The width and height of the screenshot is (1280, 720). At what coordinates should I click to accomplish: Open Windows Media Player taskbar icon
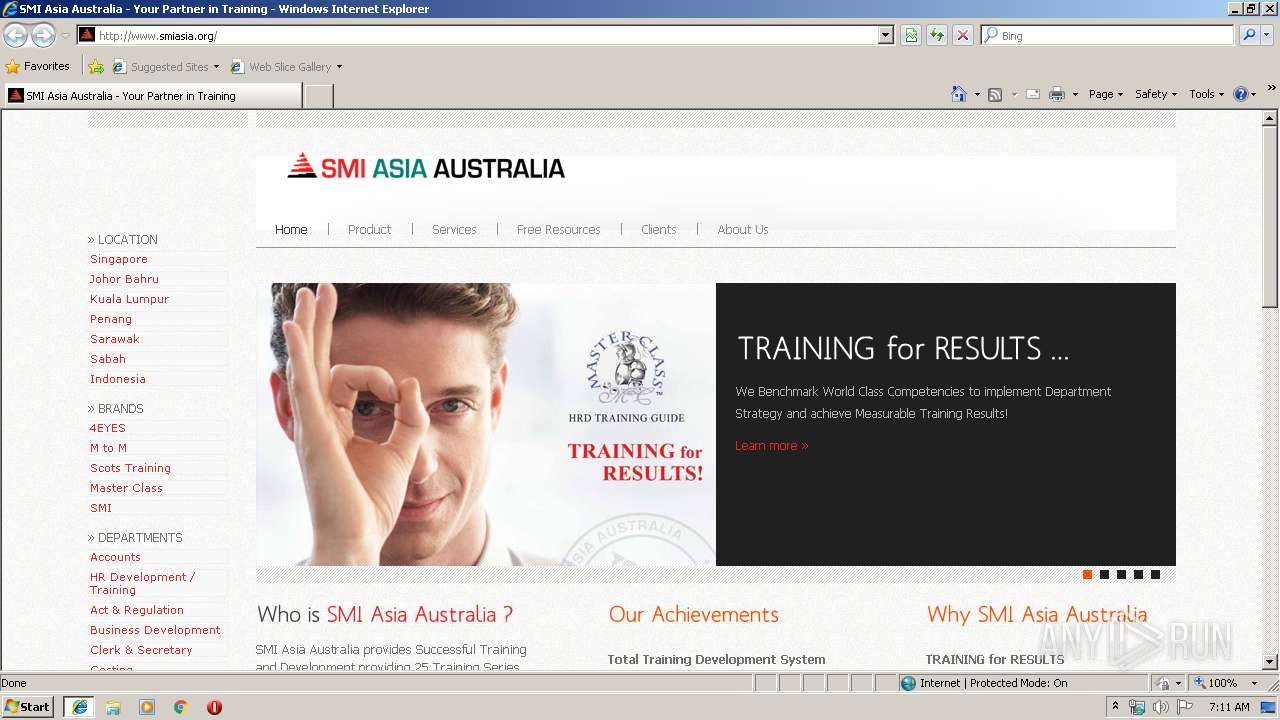(147, 707)
